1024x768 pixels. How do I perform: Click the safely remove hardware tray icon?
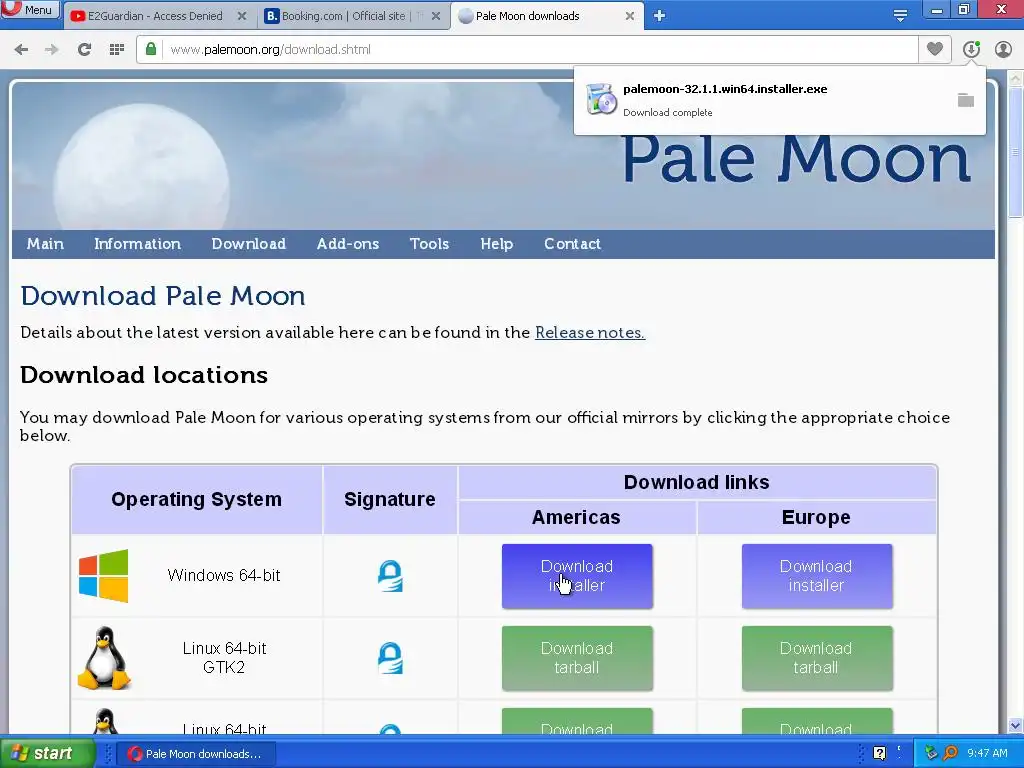pos(931,754)
